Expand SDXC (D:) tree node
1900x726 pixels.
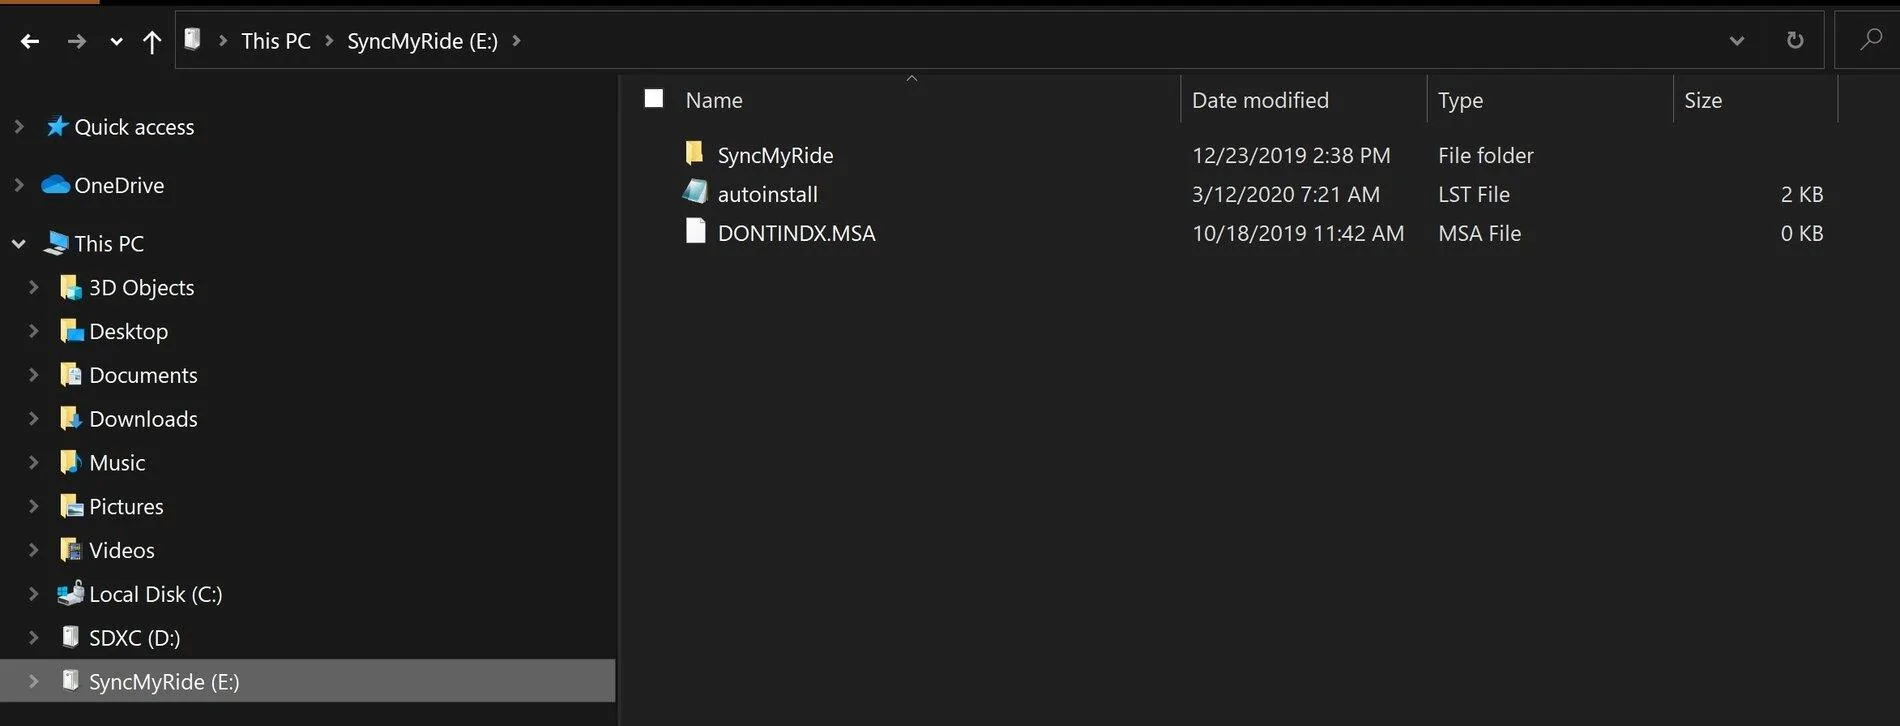point(33,638)
